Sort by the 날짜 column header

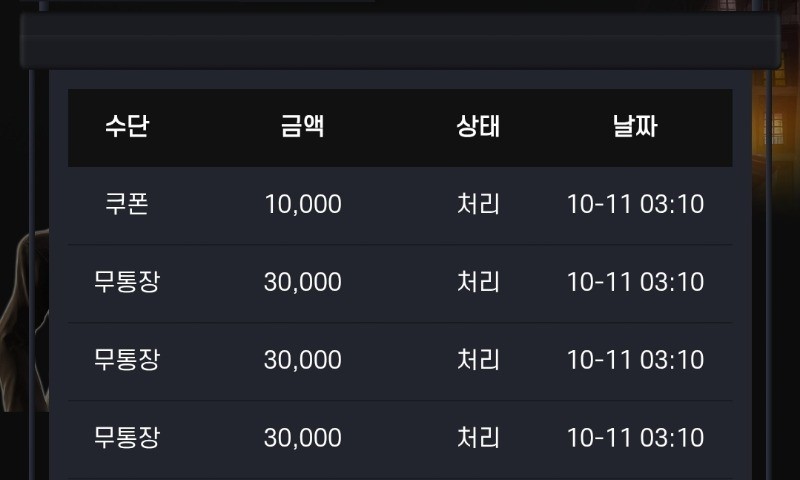tap(635, 127)
